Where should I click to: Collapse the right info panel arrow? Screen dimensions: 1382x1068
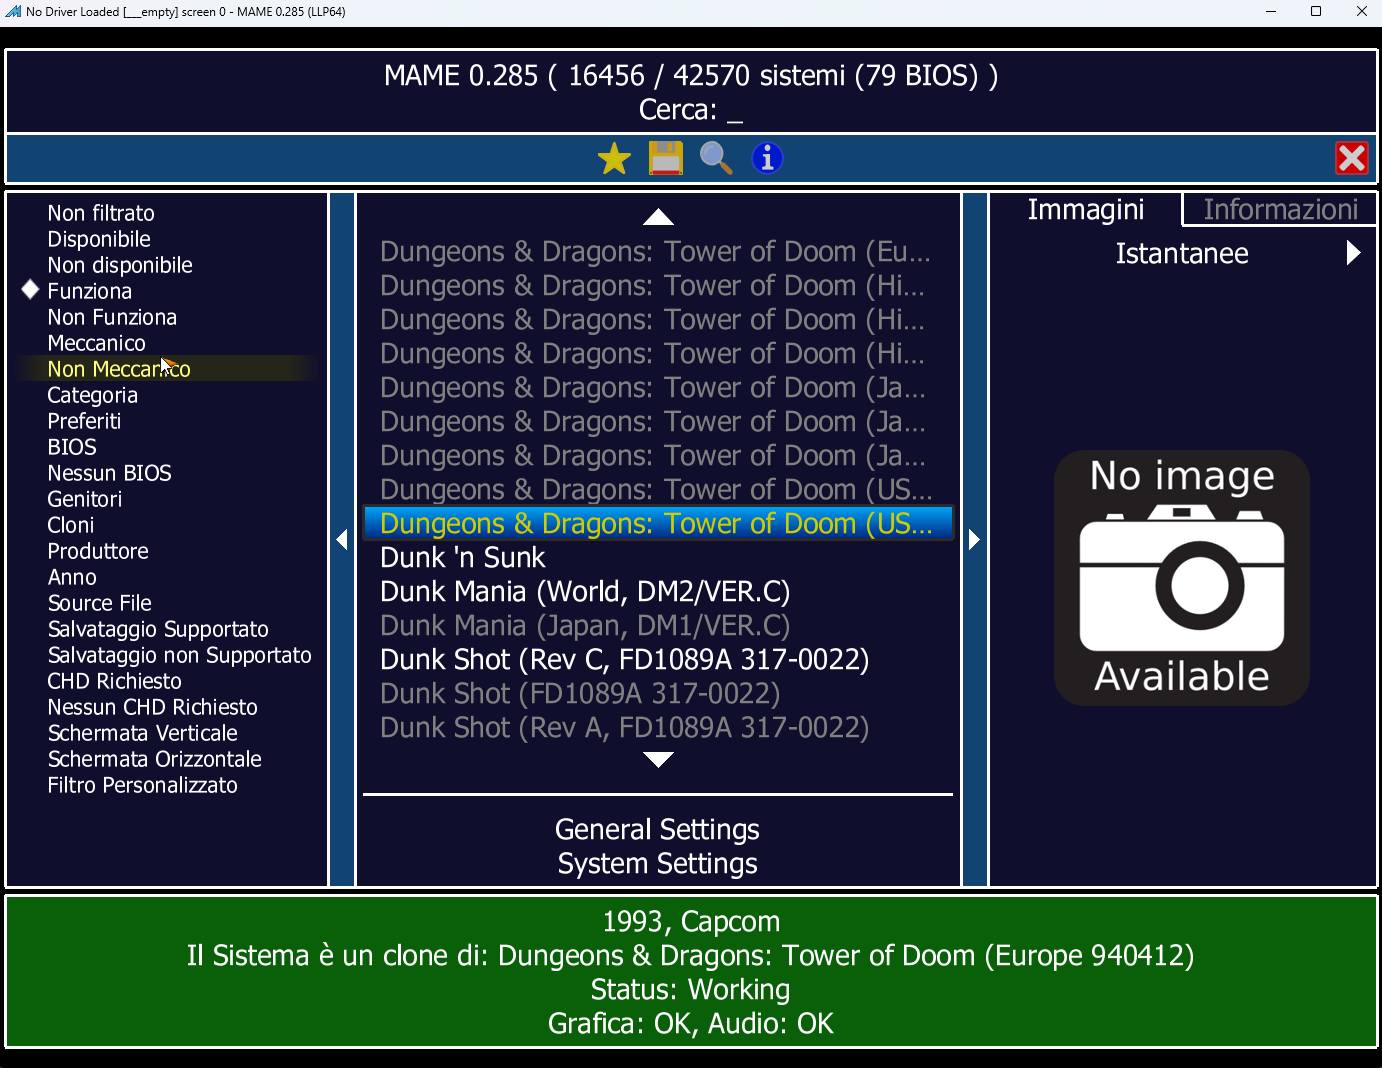tap(974, 540)
